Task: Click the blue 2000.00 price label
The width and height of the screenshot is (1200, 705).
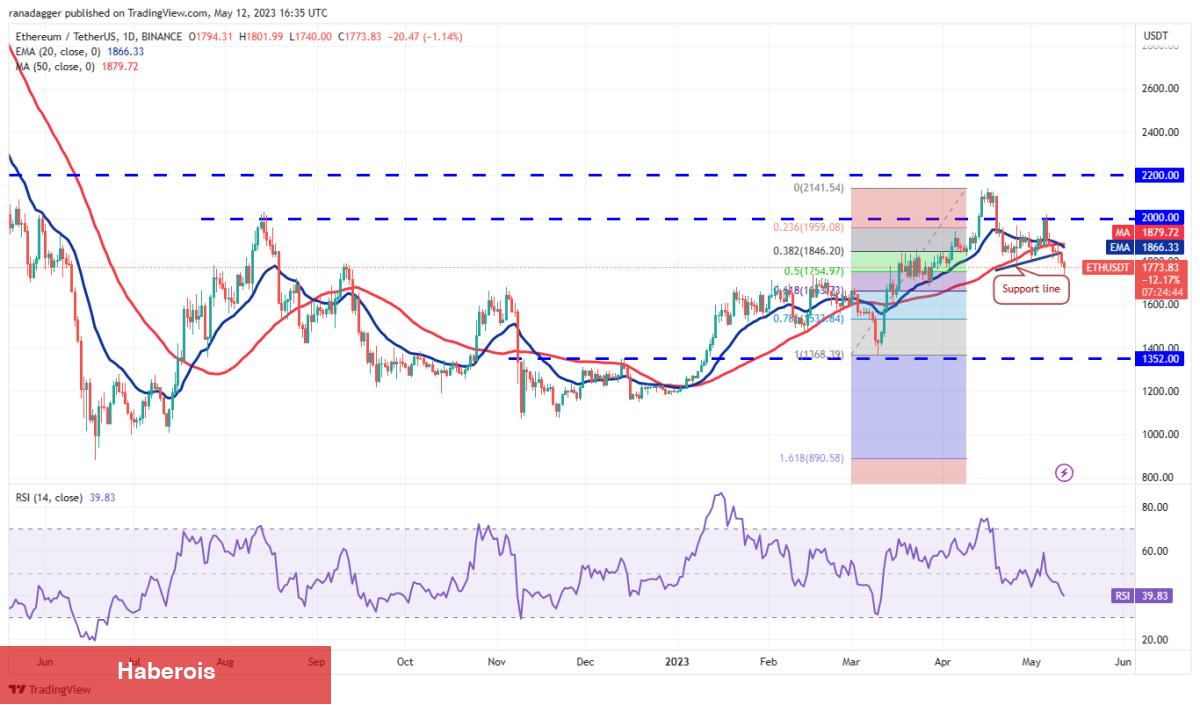Action: click(x=1161, y=217)
